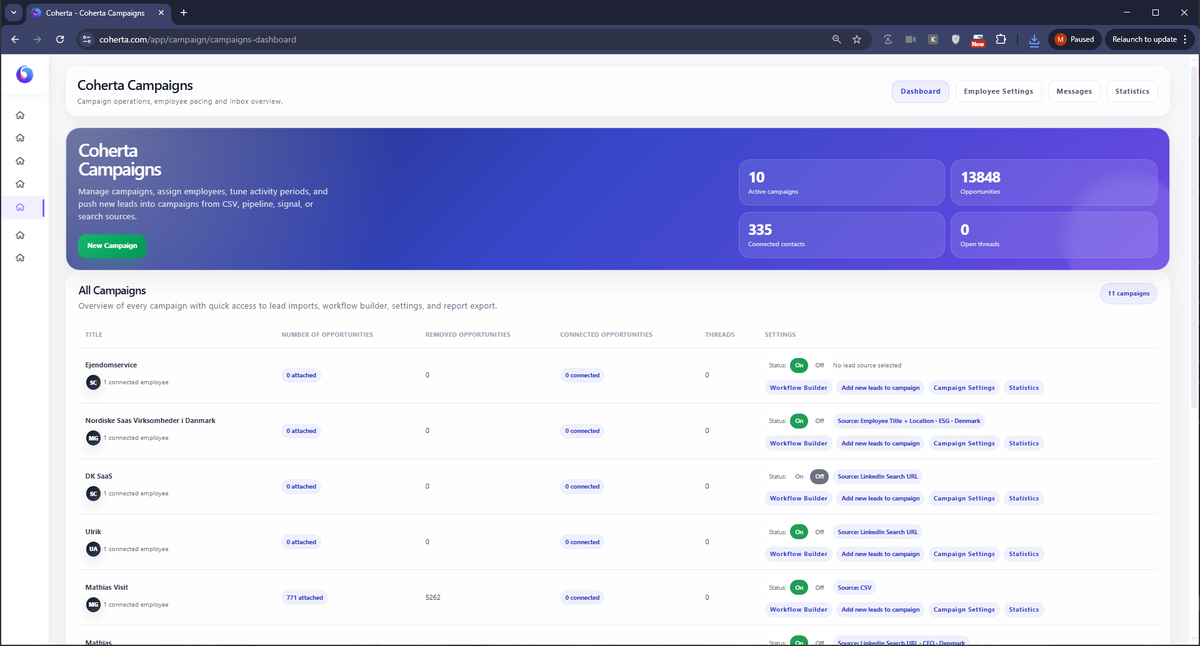Viewport: 1200px width, 646px height.
Task: Click the MG avatar in Mathias Visit row
Action: [x=93, y=604]
